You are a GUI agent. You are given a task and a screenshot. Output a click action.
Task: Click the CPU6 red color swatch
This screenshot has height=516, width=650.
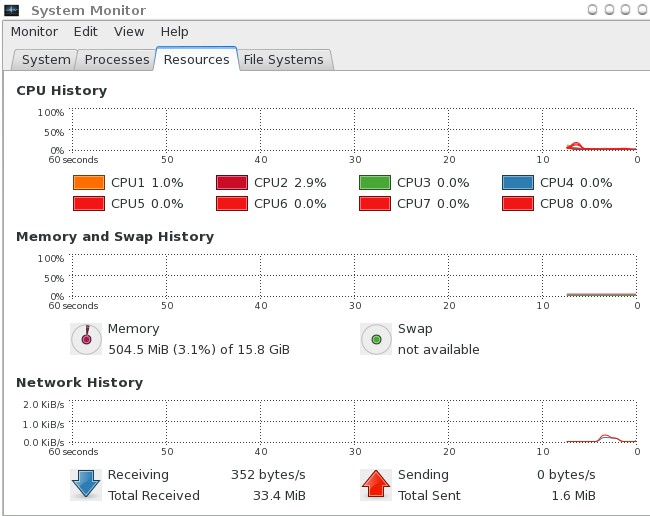click(232, 203)
